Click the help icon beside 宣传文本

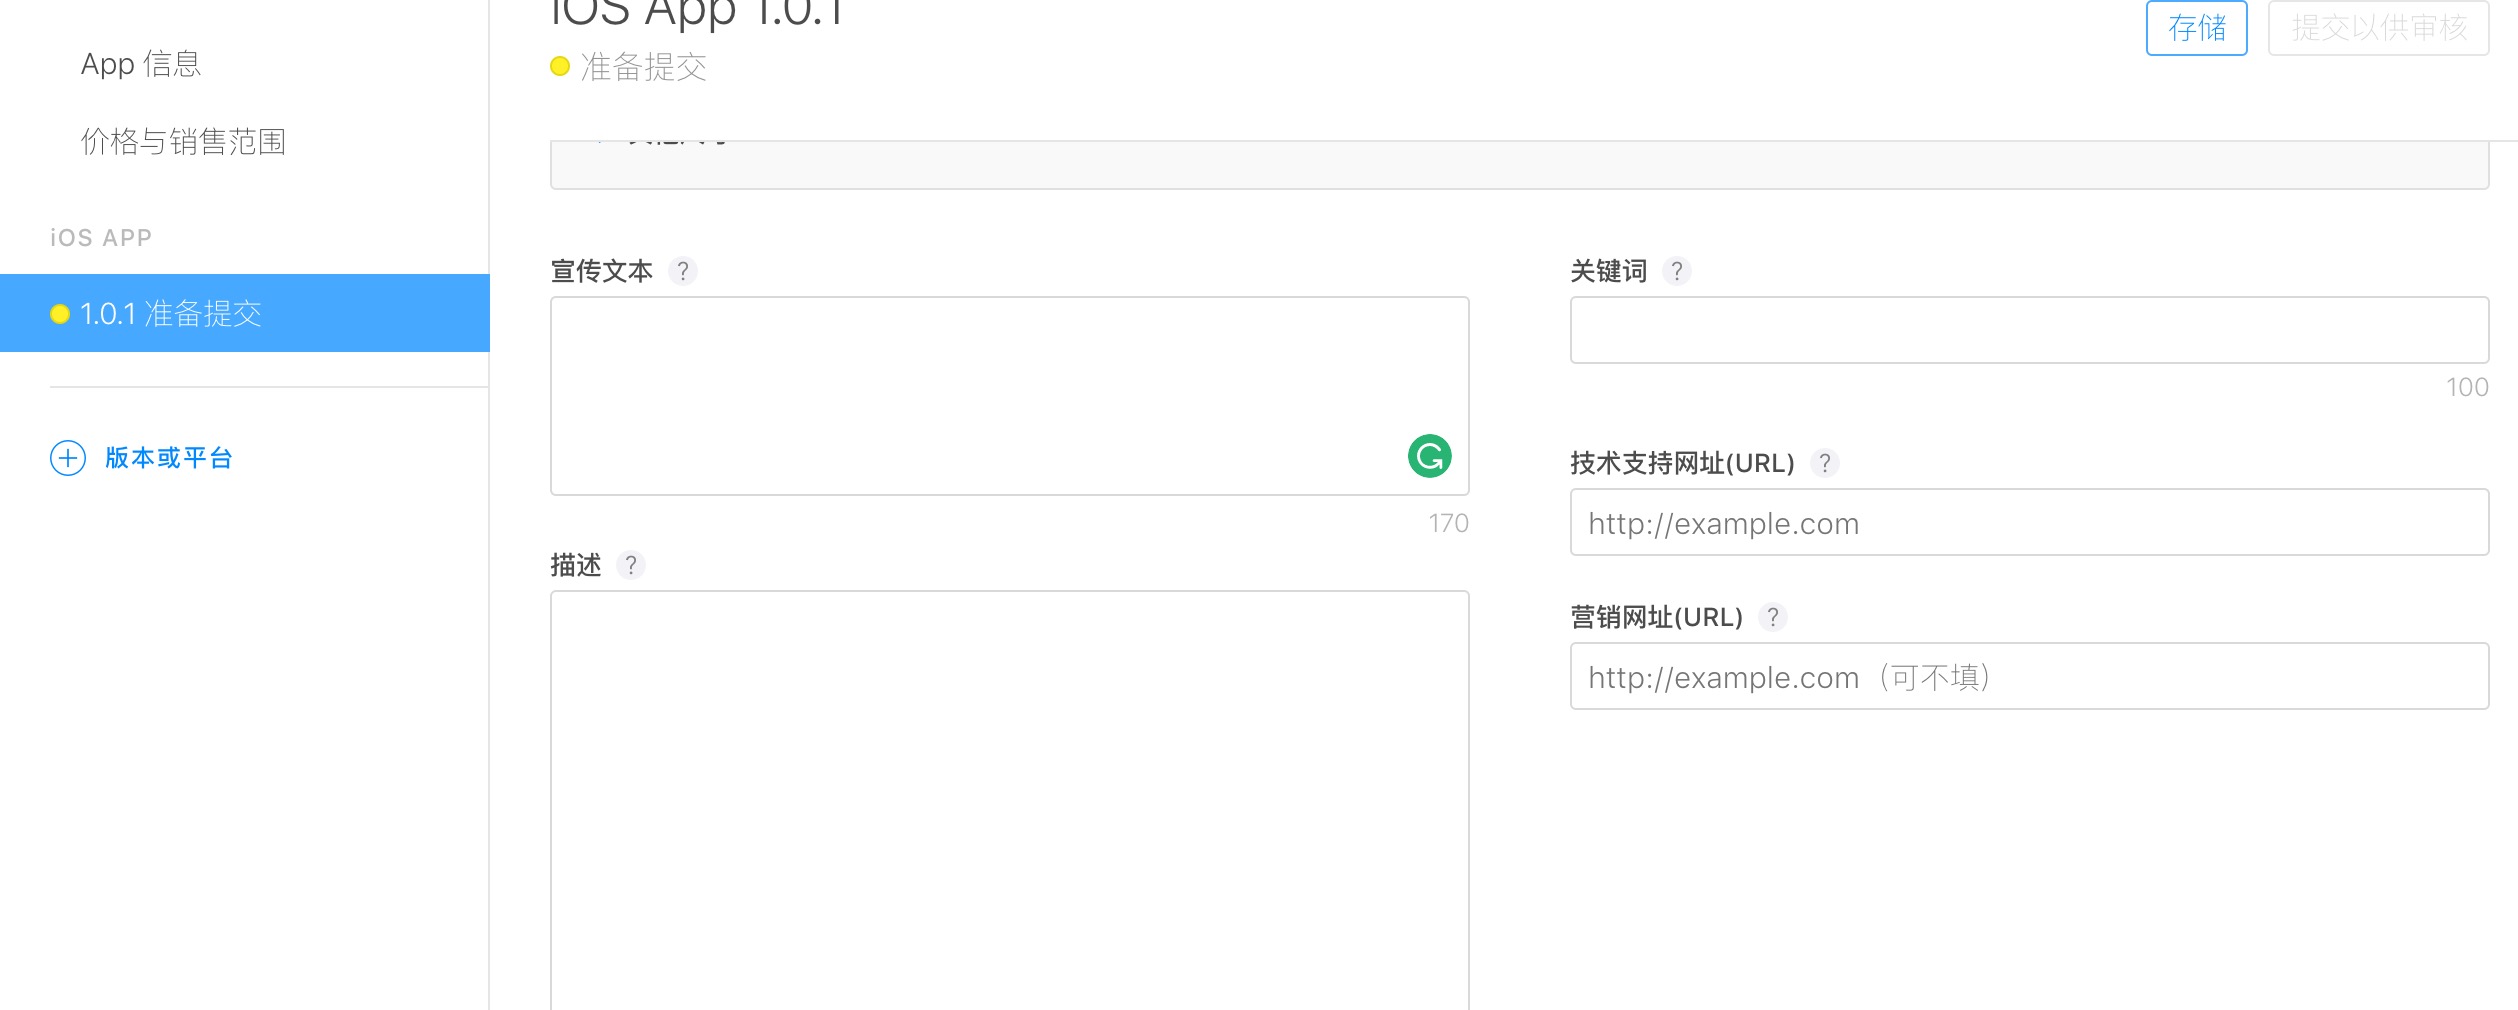point(682,271)
